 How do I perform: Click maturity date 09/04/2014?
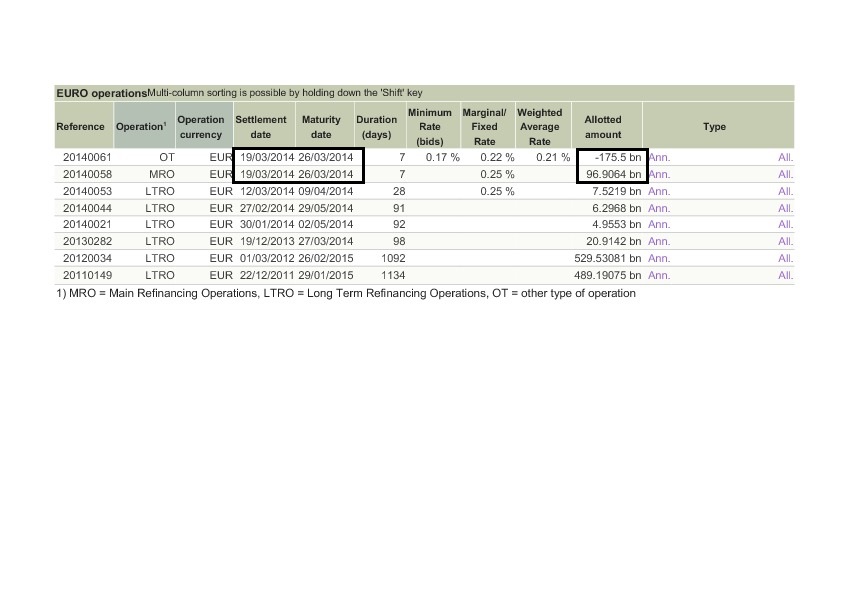pos(326,191)
